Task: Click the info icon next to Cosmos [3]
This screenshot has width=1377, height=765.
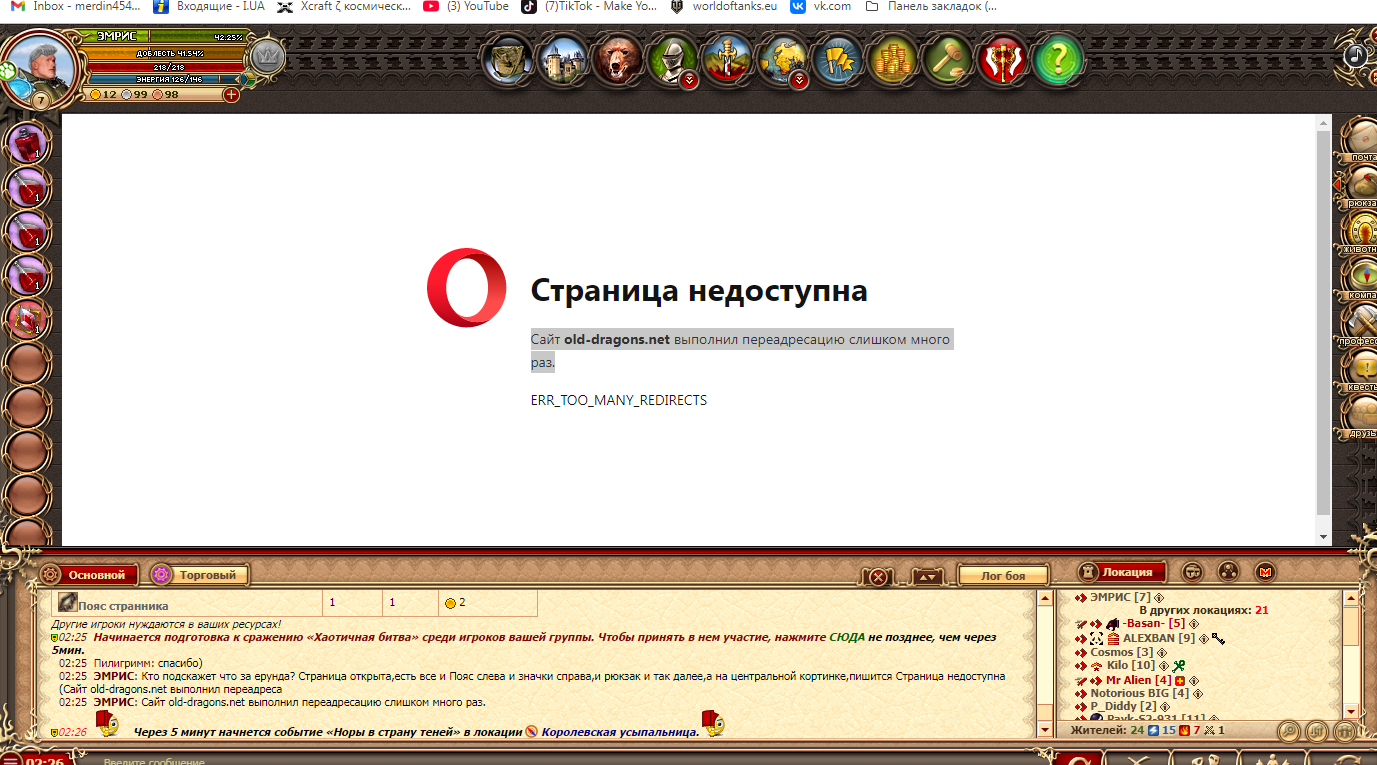Action: click(1162, 652)
